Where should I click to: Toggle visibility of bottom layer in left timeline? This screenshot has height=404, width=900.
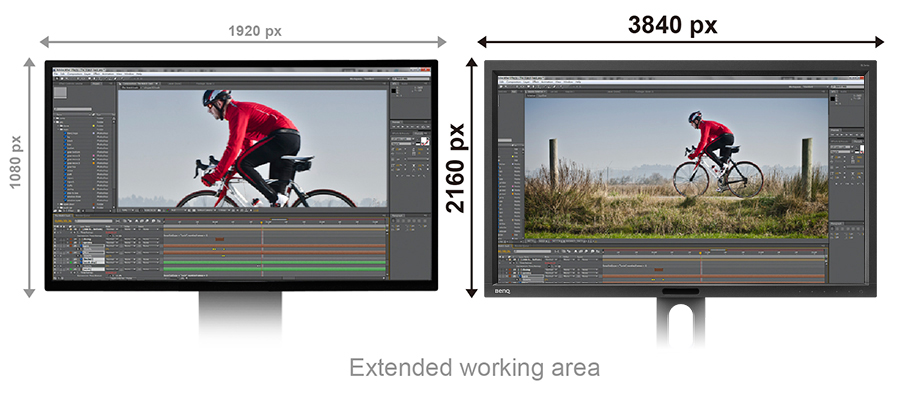pyautogui.click(x=56, y=267)
